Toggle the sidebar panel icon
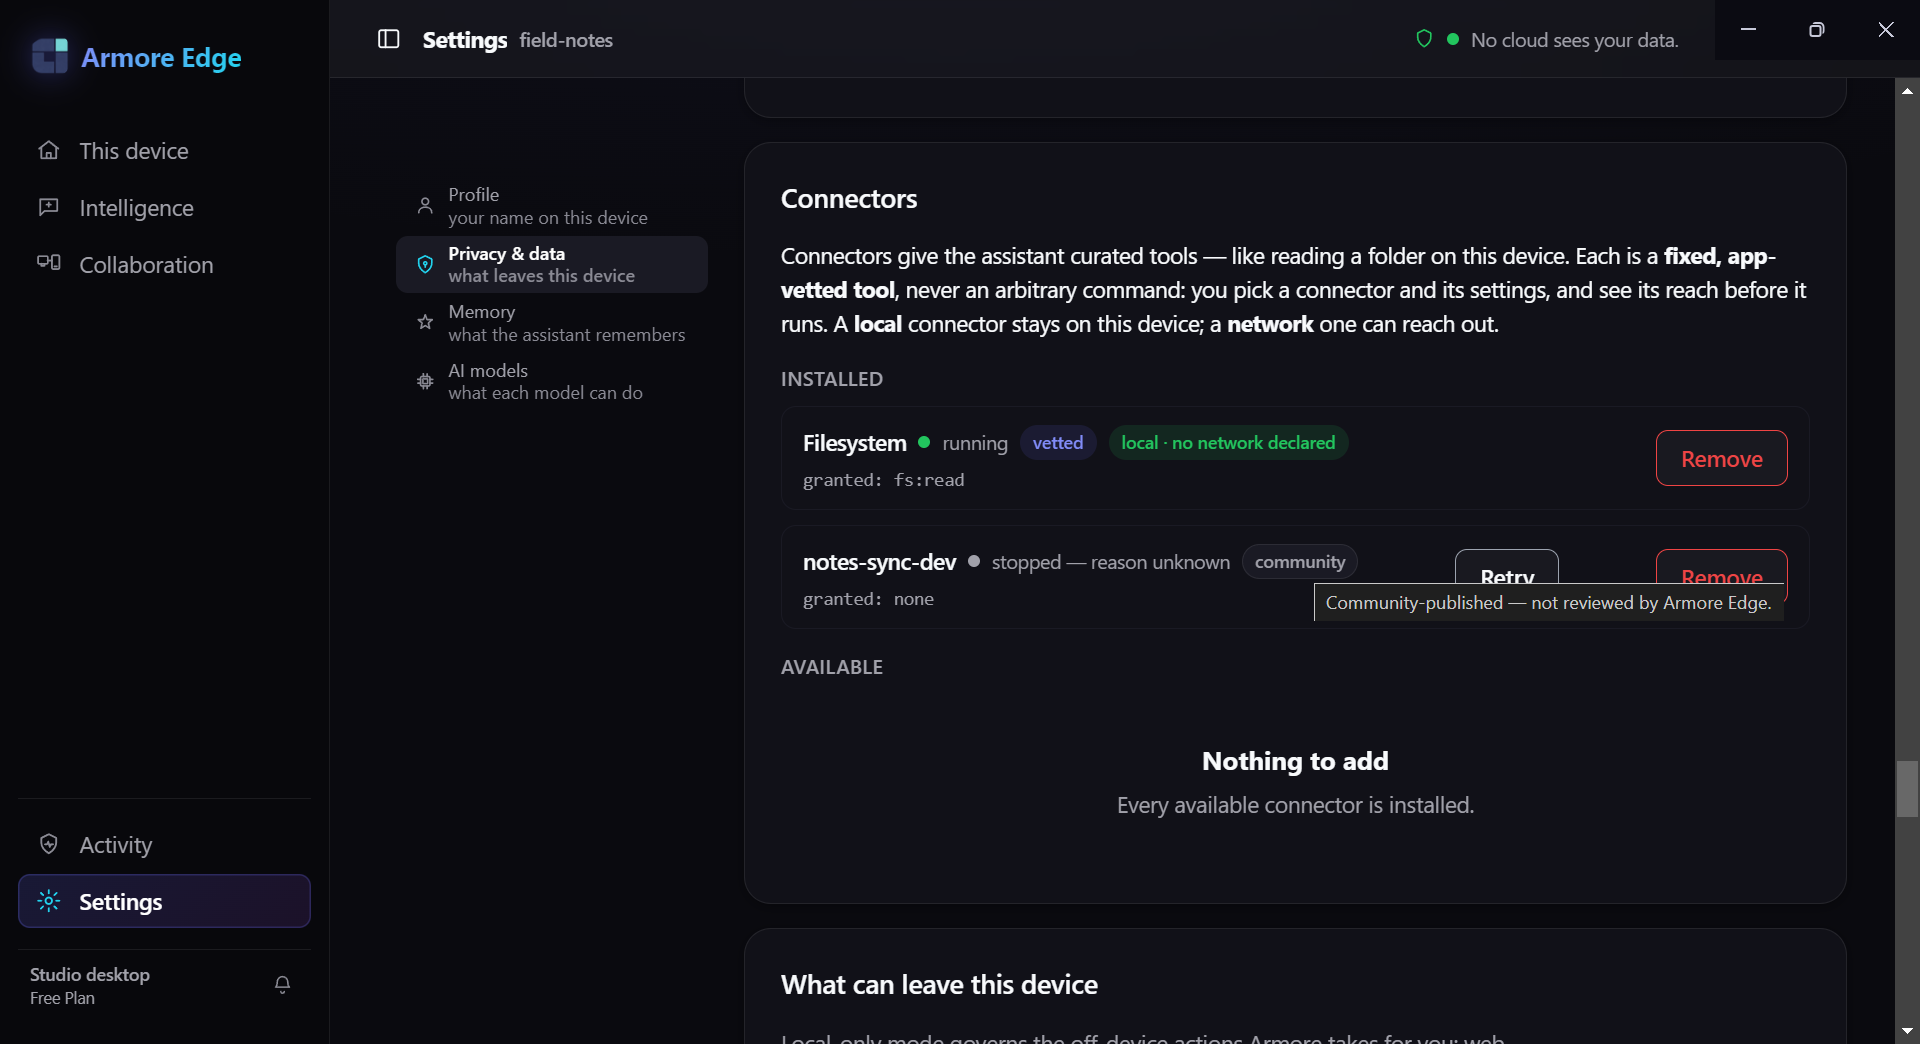The image size is (1920, 1044). pos(389,39)
